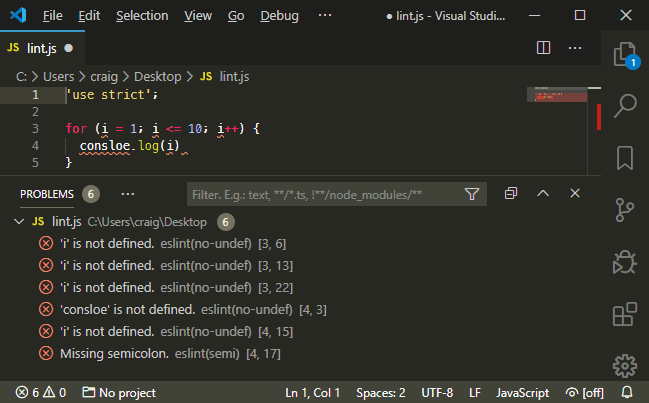
Task: Switch to the PROBLEMS tab
Action: (x=47, y=193)
